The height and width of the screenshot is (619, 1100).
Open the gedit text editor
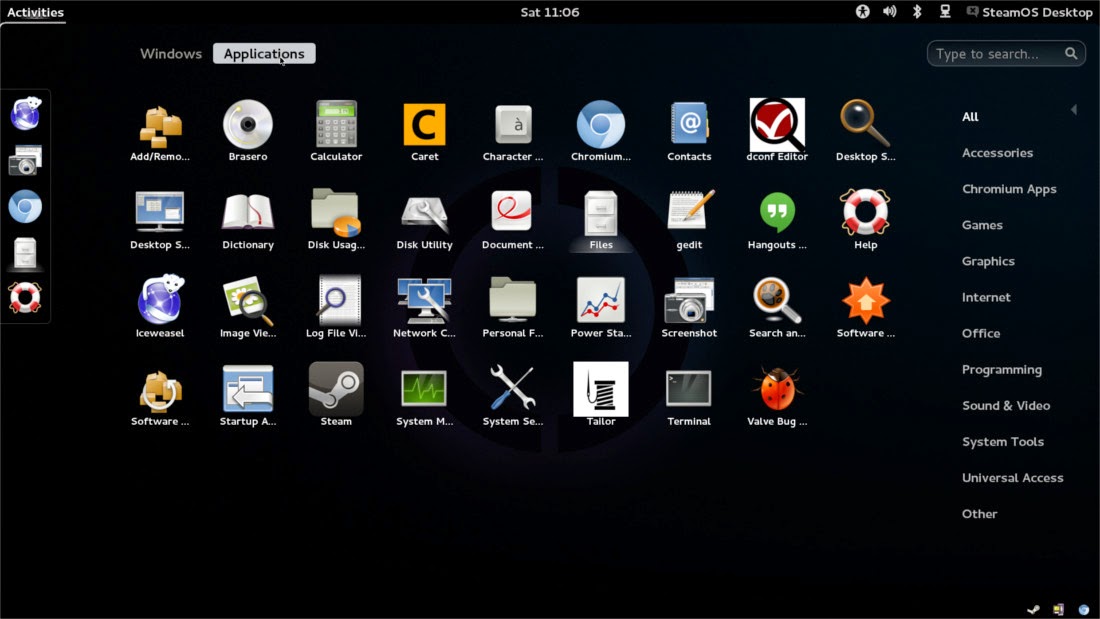tap(688, 217)
